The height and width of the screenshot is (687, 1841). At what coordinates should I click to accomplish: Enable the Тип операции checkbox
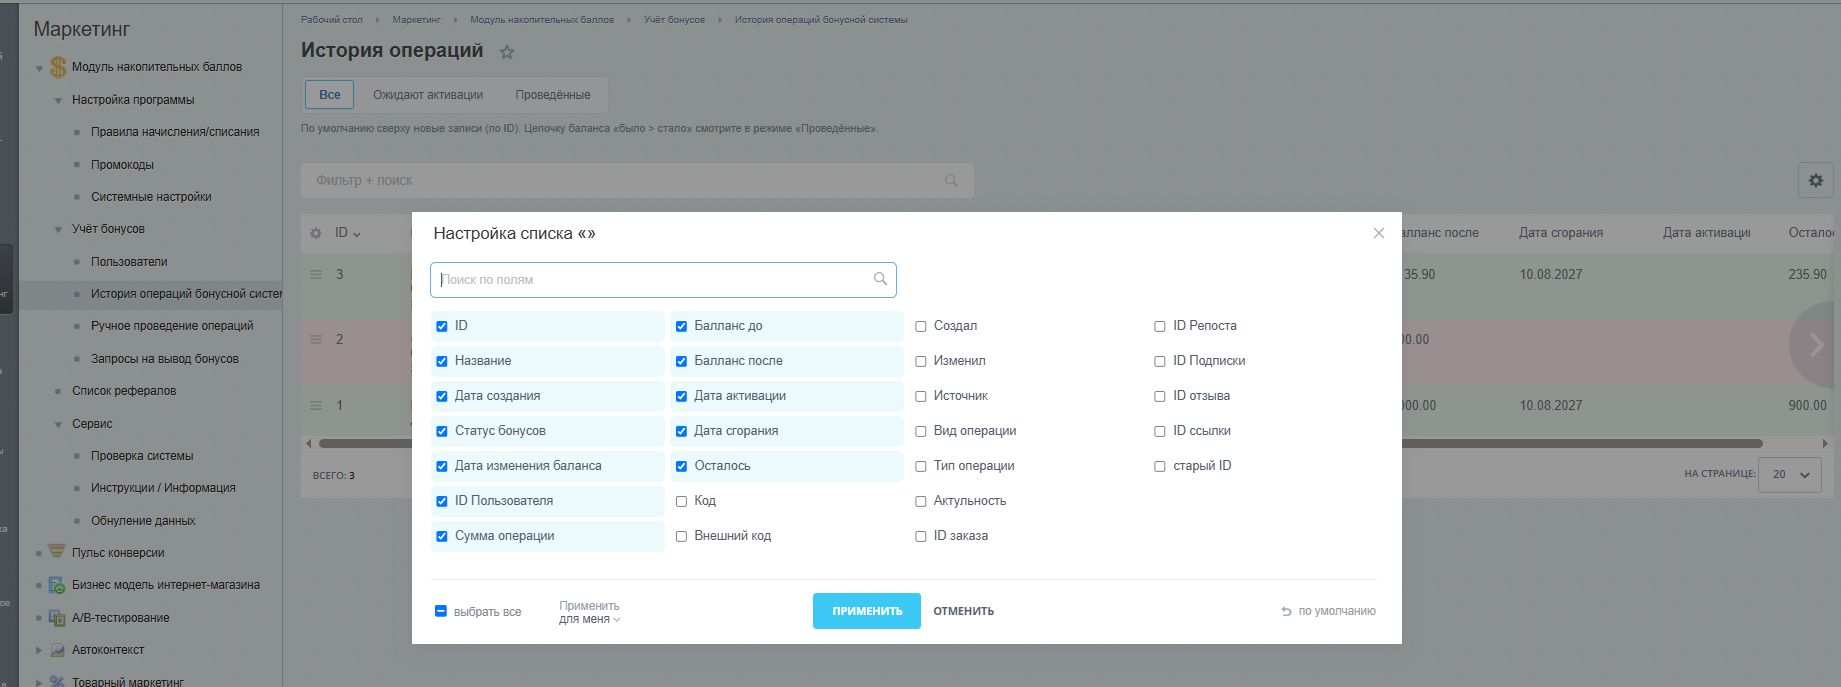[x=921, y=466]
